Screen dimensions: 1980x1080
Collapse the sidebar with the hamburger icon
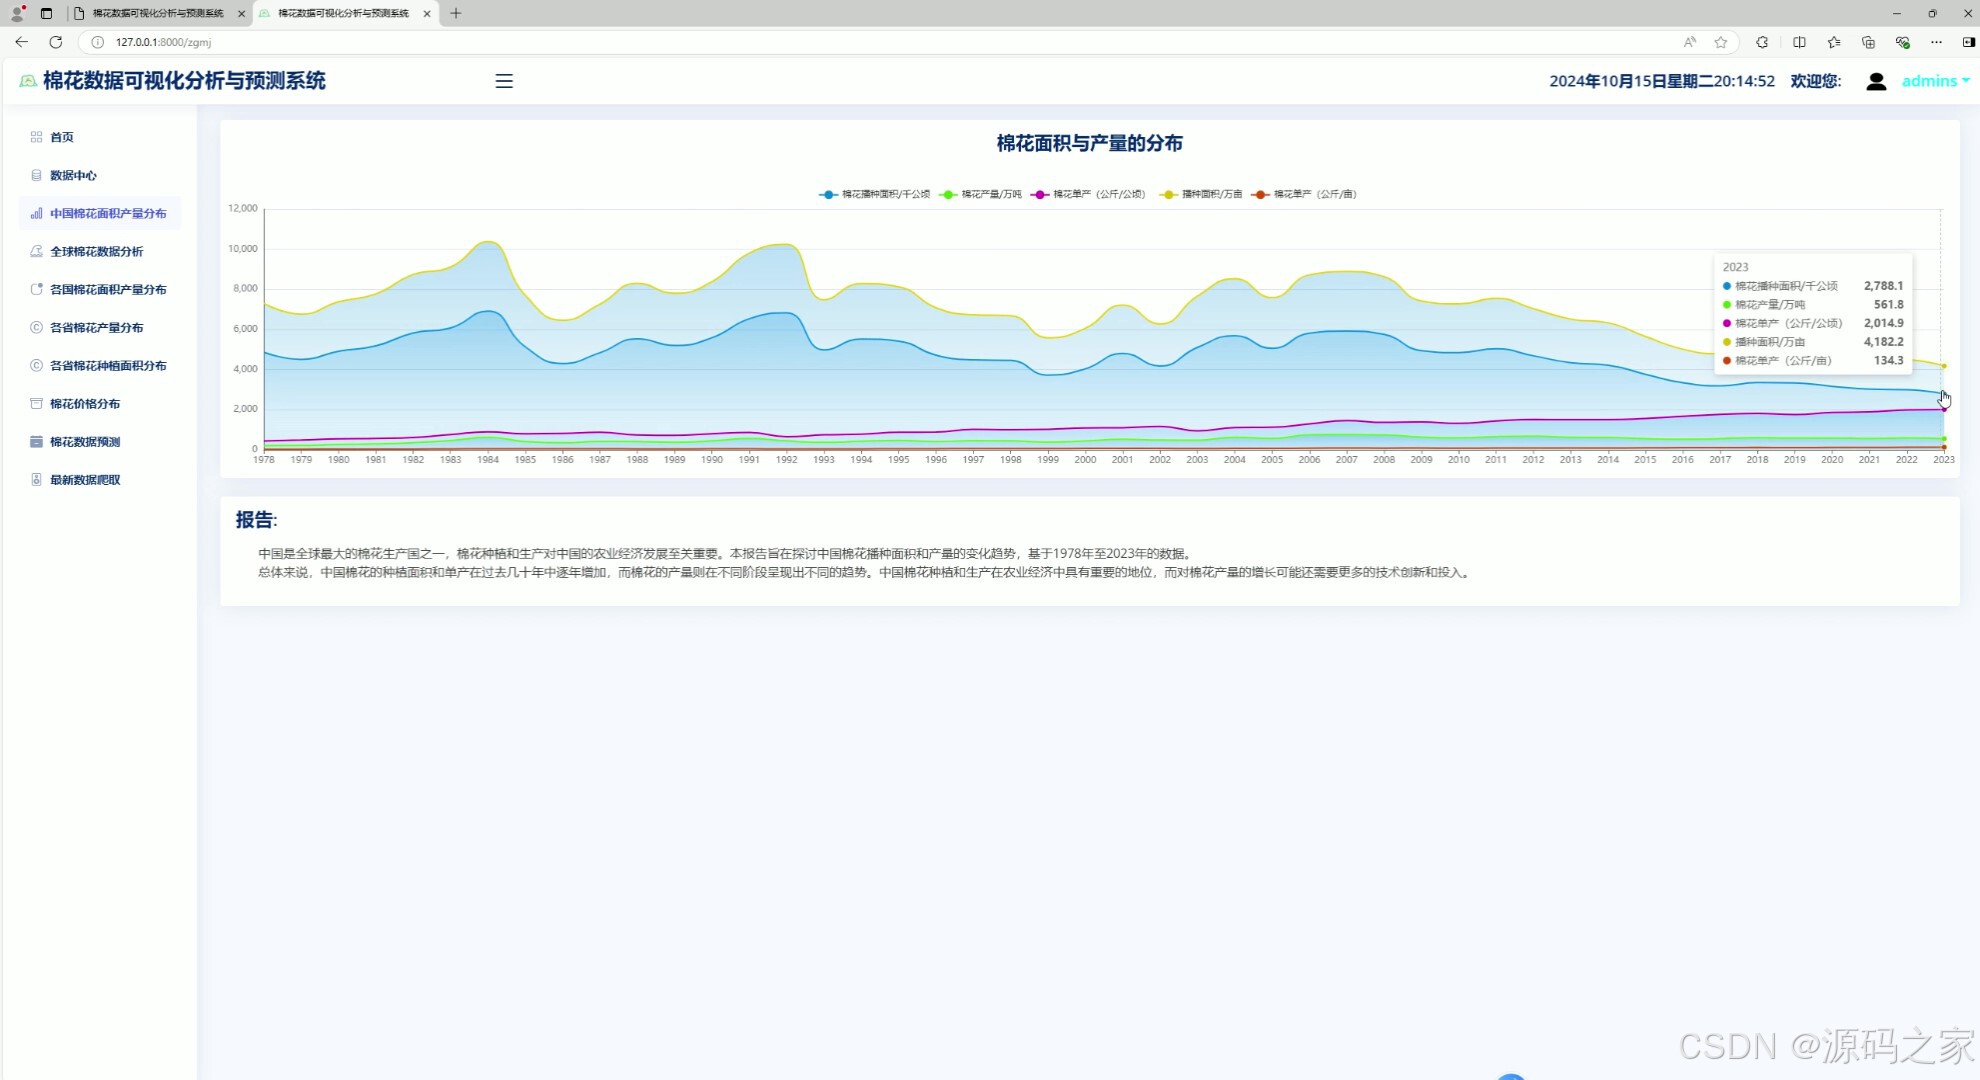(503, 81)
